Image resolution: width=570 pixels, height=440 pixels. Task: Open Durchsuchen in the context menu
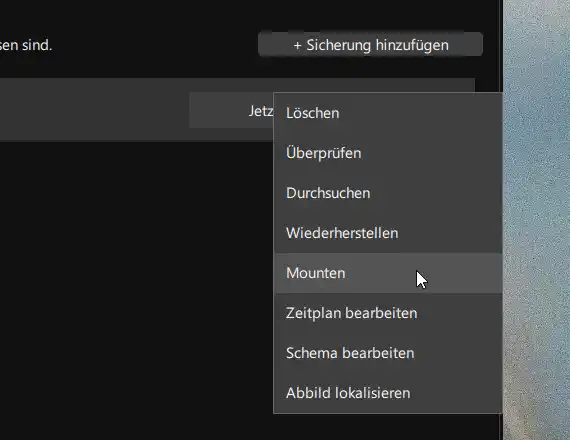[x=388, y=193]
